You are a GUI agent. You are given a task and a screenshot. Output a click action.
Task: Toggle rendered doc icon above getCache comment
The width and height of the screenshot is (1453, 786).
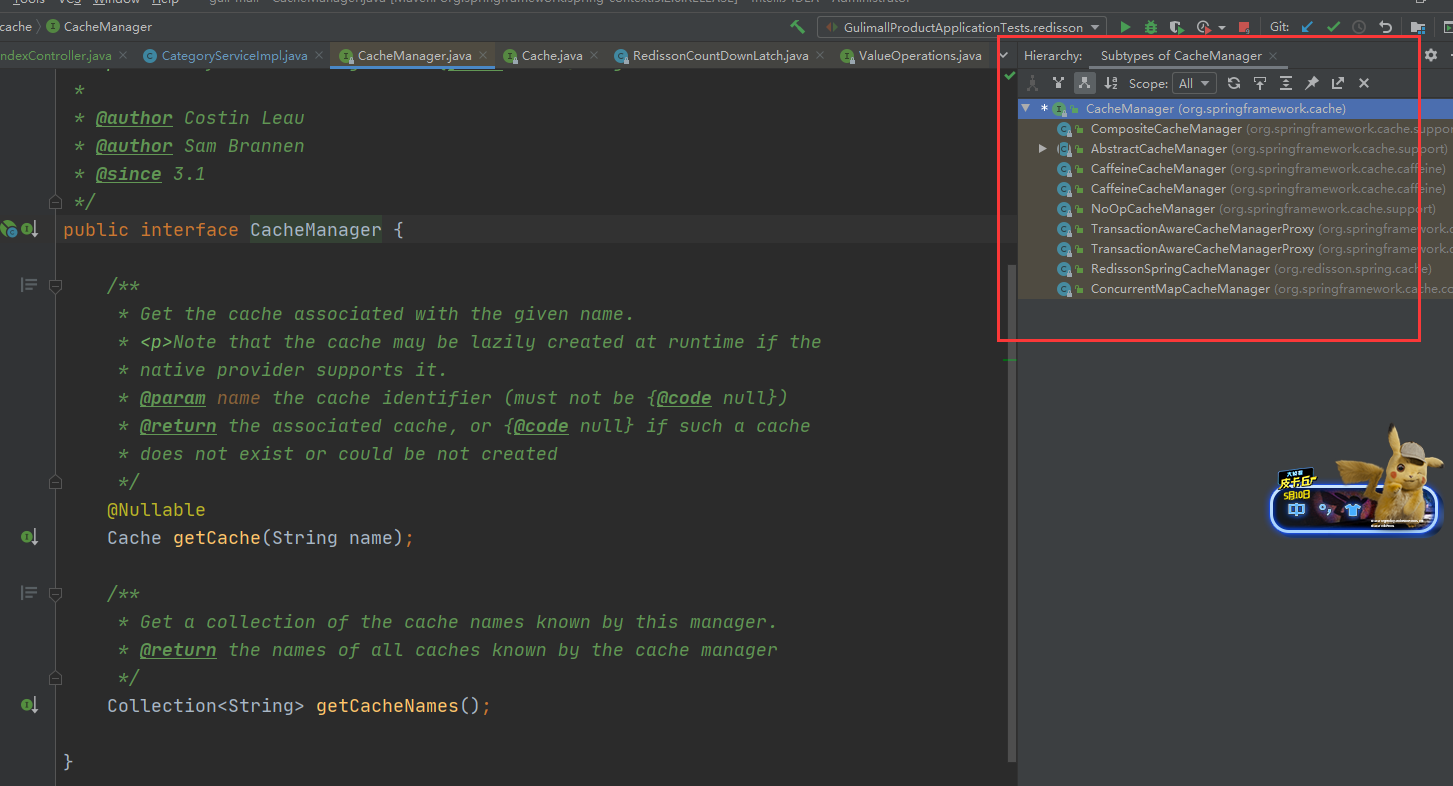pyautogui.click(x=29, y=285)
